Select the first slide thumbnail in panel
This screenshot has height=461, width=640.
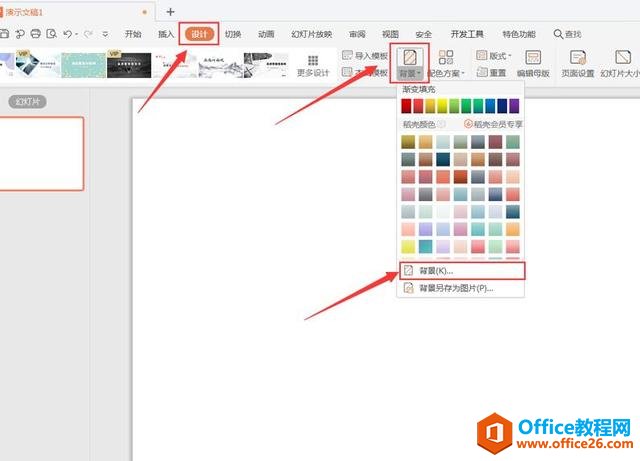pos(40,153)
